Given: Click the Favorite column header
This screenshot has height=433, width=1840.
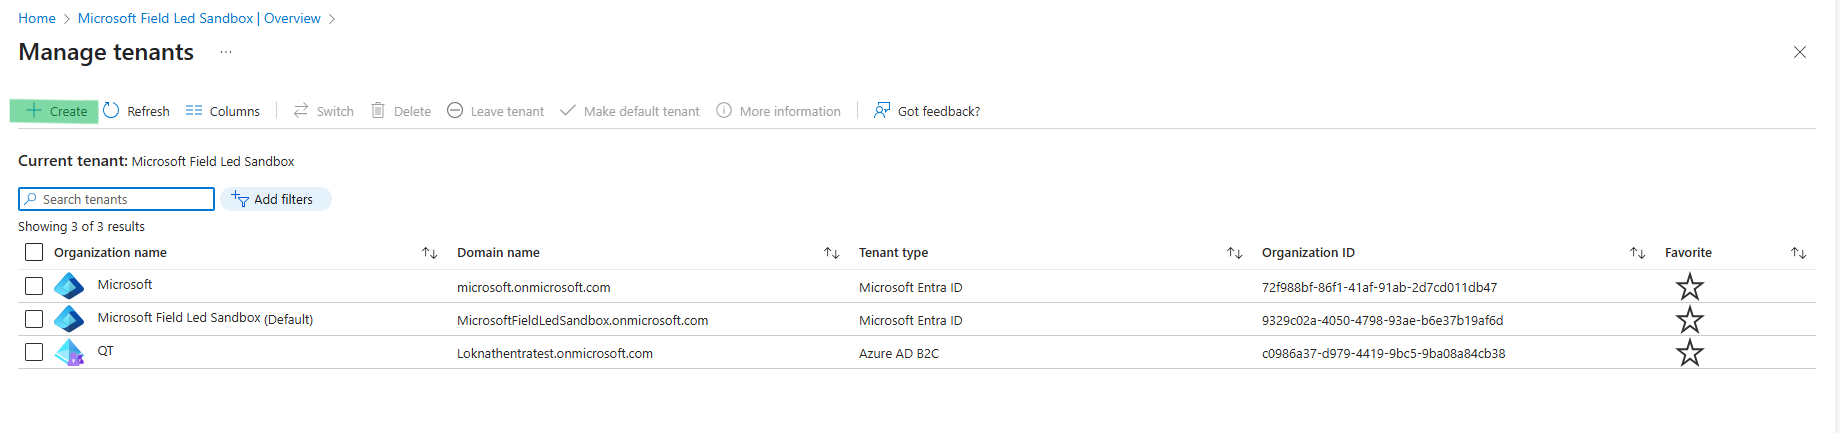Looking at the screenshot, I should coord(1688,252).
